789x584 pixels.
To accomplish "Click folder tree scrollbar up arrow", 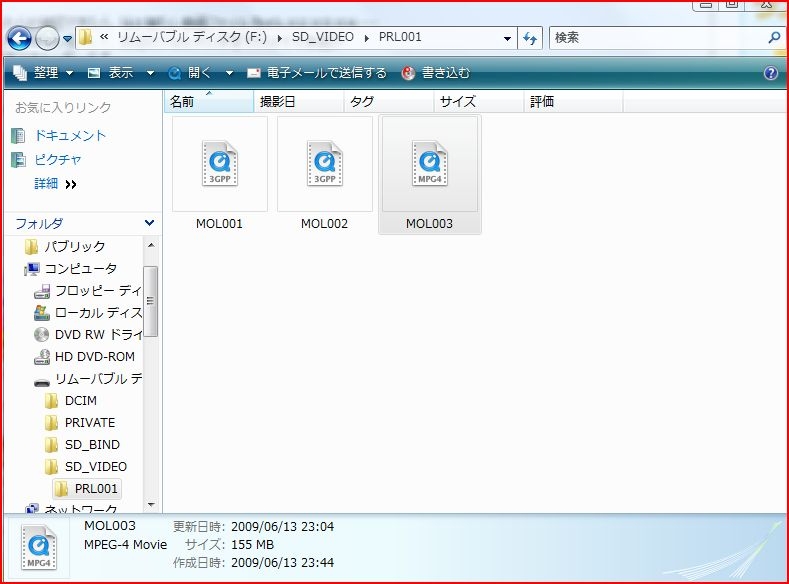I will pyautogui.click(x=150, y=245).
